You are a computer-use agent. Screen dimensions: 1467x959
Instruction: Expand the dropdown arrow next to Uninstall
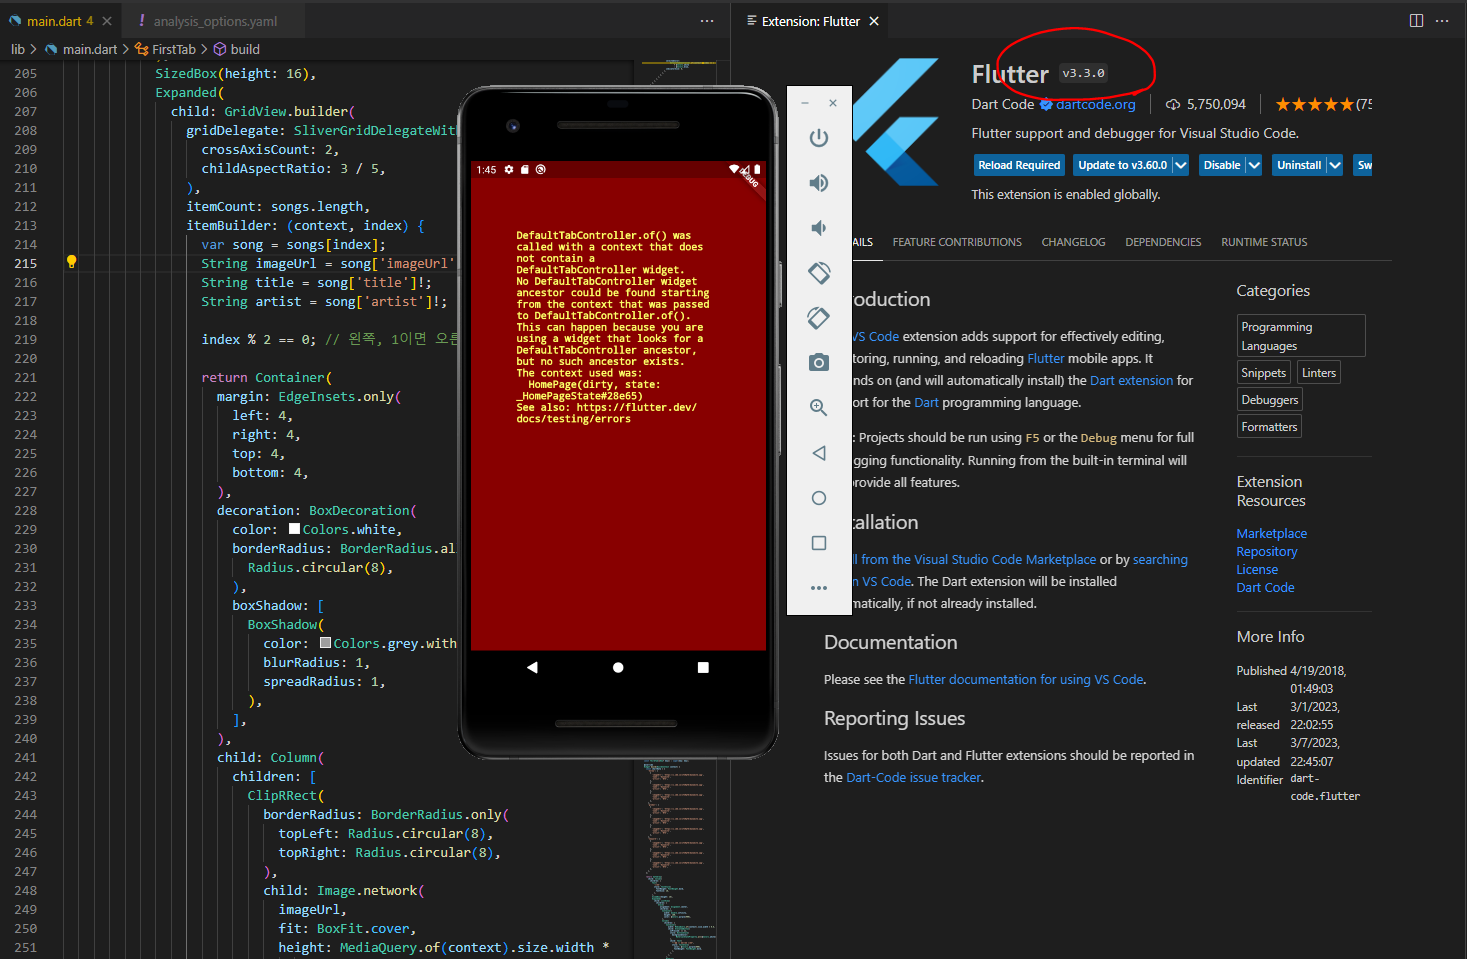point(1335,165)
